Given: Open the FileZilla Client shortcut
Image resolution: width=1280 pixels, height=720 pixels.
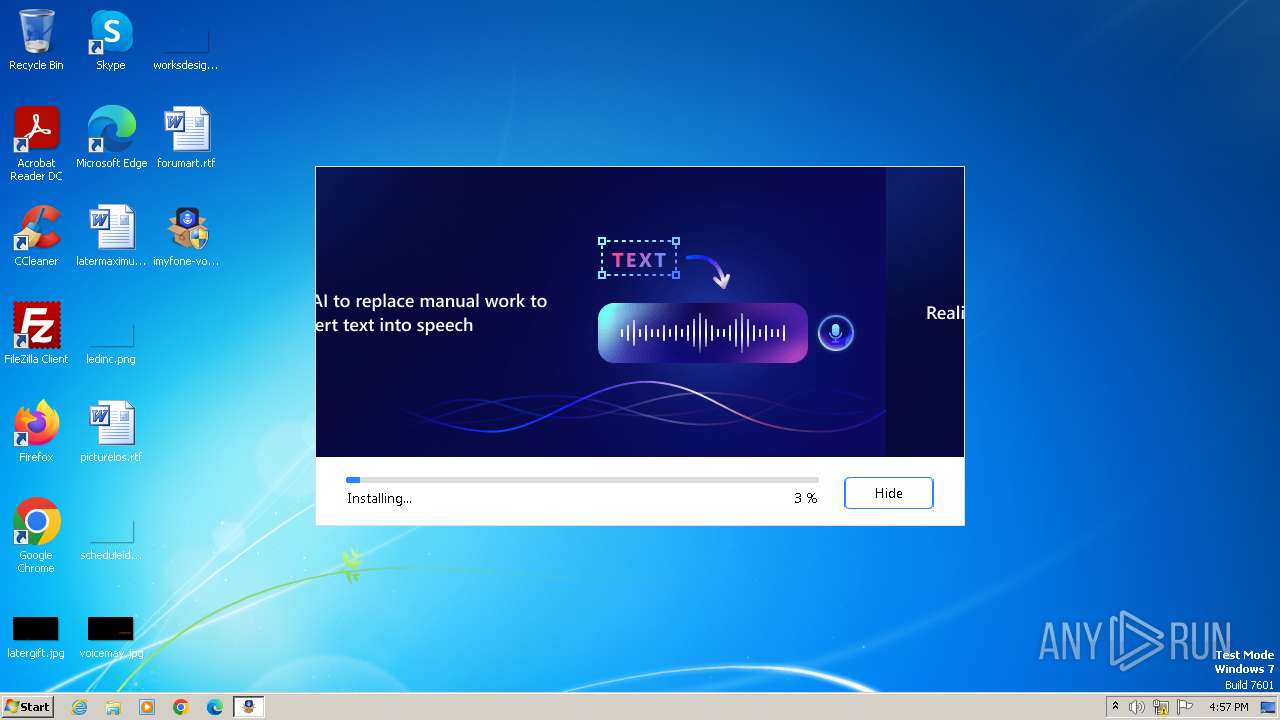Looking at the screenshot, I should [36, 334].
